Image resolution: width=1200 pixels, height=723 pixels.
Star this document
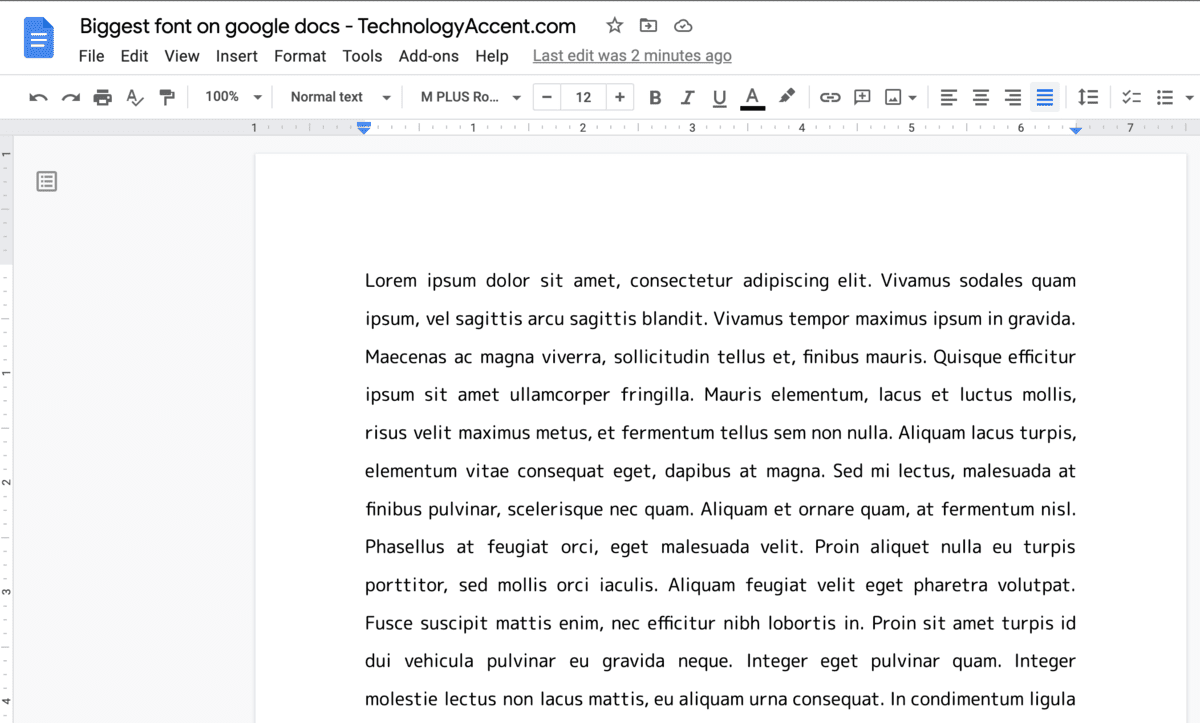[614, 25]
